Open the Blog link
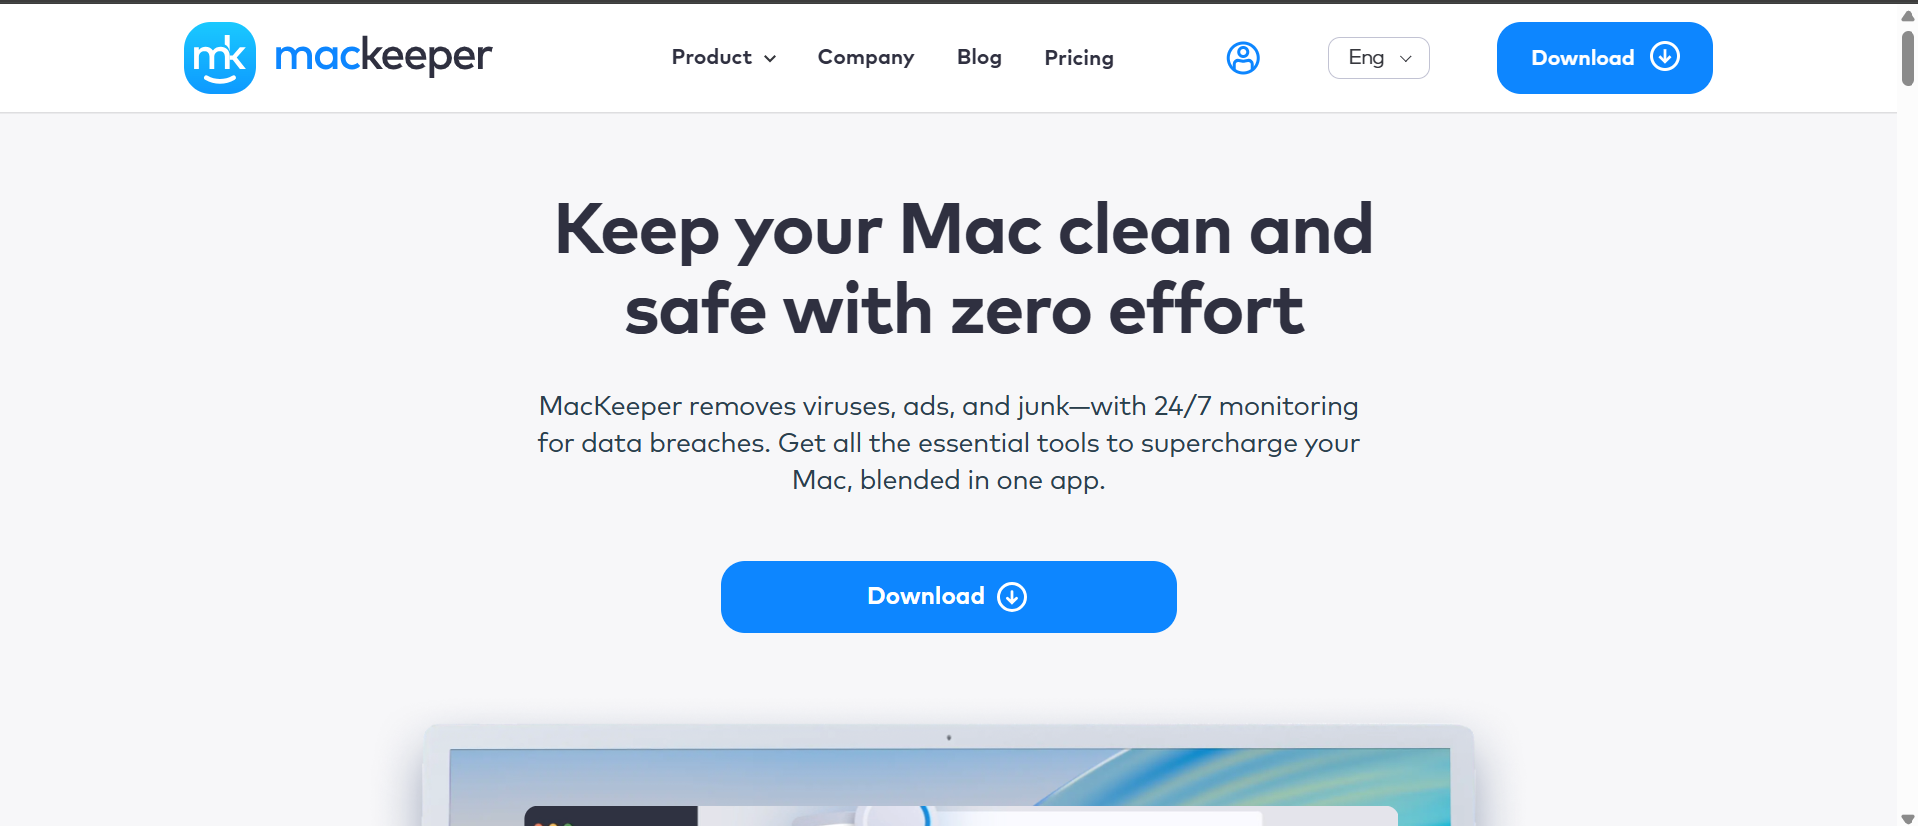The width and height of the screenshot is (1918, 826). pyautogui.click(x=979, y=58)
